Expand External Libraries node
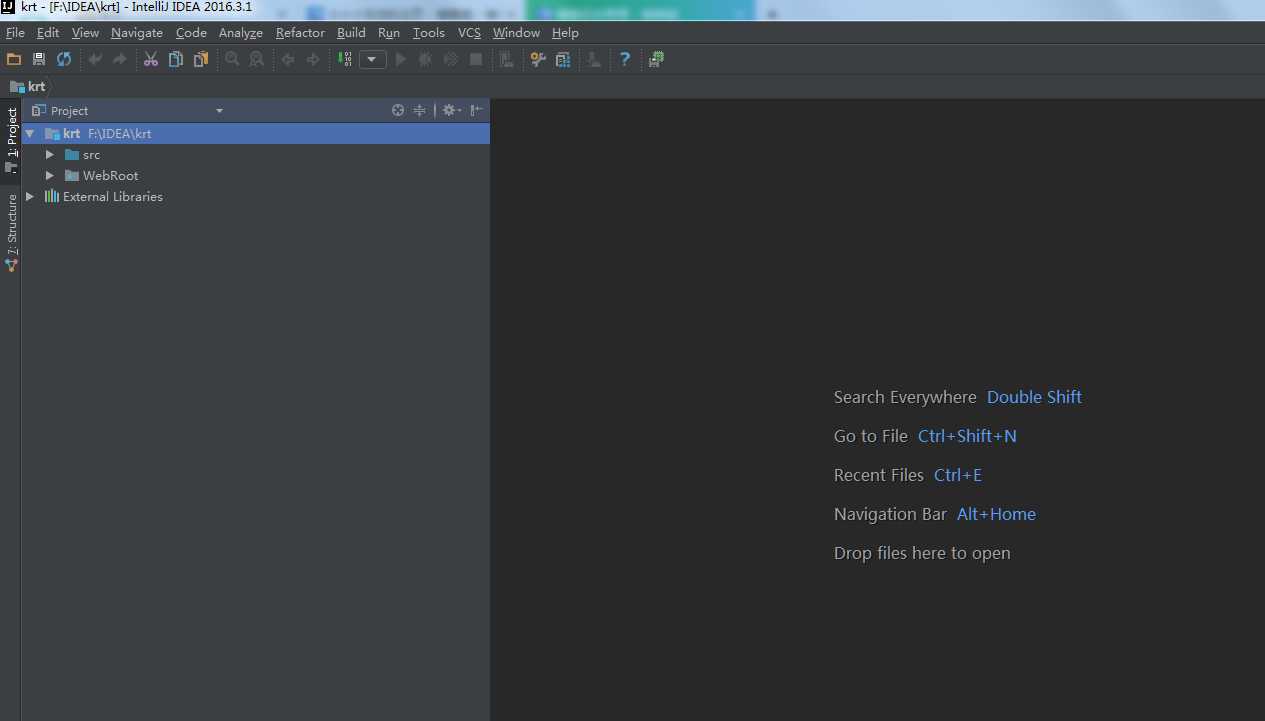 30,196
